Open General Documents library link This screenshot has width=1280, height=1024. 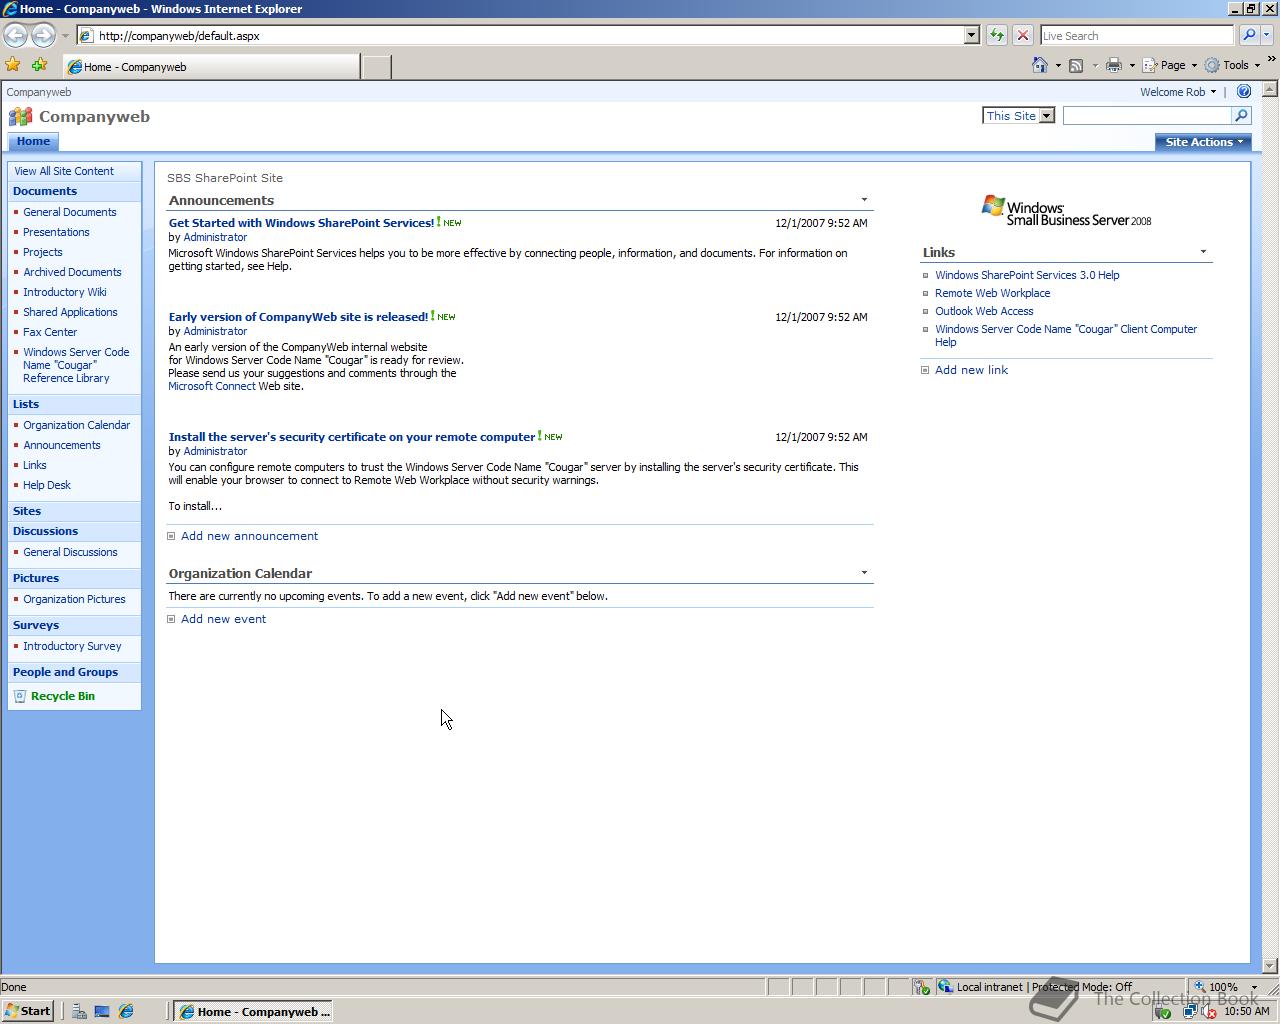point(70,212)
